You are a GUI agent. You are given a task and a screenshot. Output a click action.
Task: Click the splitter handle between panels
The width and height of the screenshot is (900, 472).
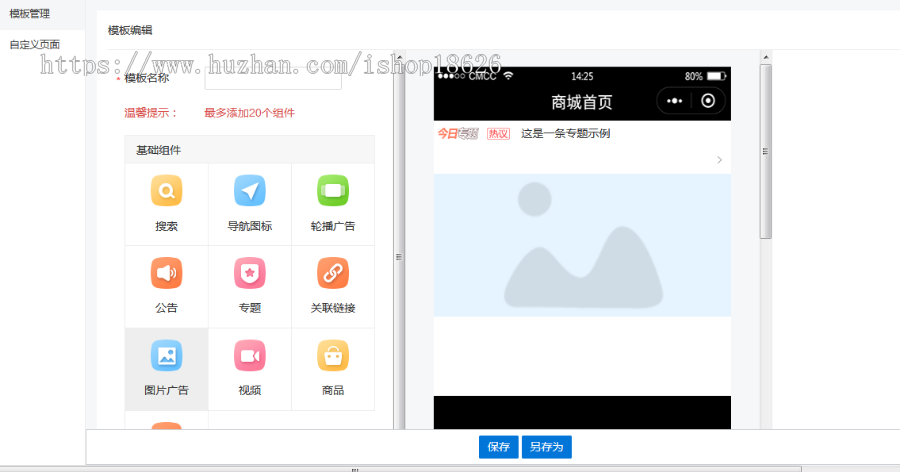399,257
